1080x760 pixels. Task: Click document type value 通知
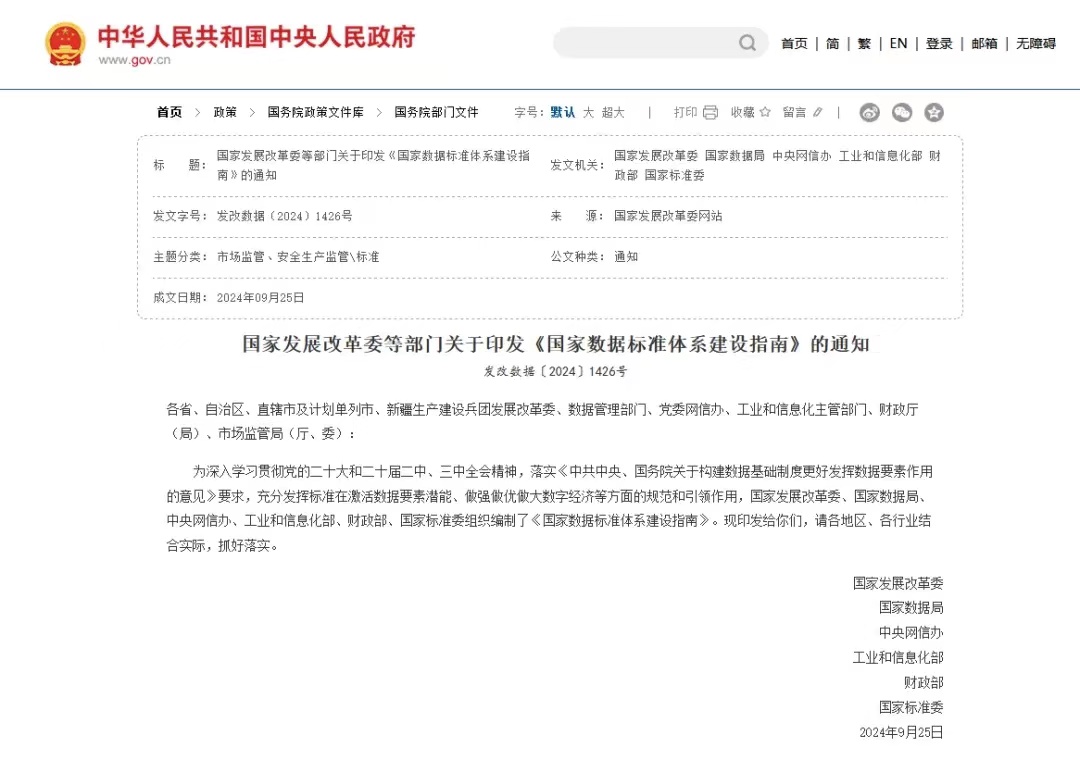(x=626, y=257)
